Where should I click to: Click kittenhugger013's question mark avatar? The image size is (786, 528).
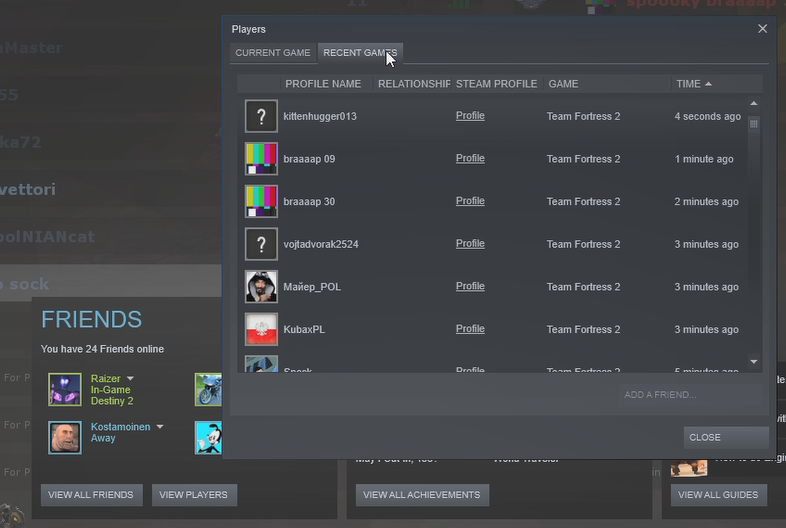pos(261,116)
